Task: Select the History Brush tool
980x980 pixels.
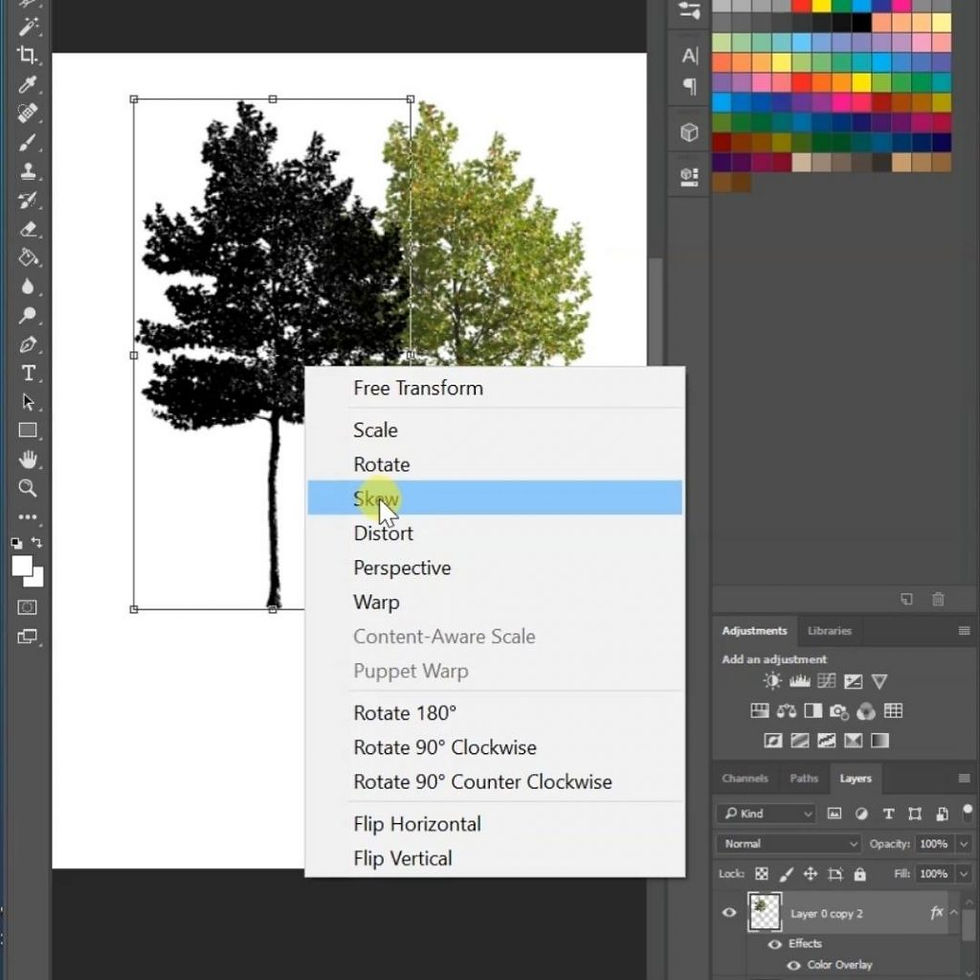Action: (28, 200)
